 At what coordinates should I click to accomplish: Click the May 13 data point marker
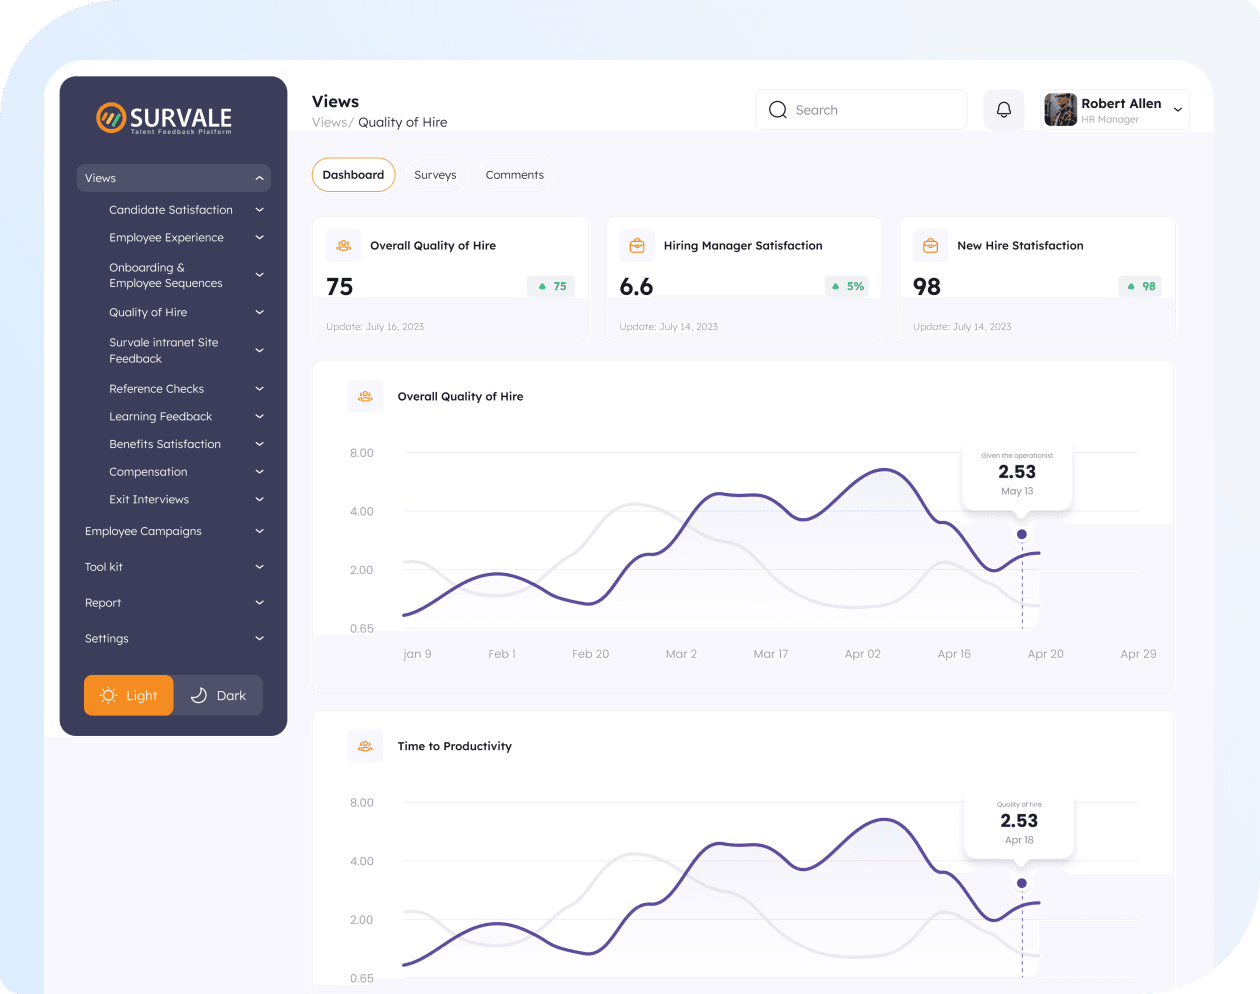click(1021, 534)
